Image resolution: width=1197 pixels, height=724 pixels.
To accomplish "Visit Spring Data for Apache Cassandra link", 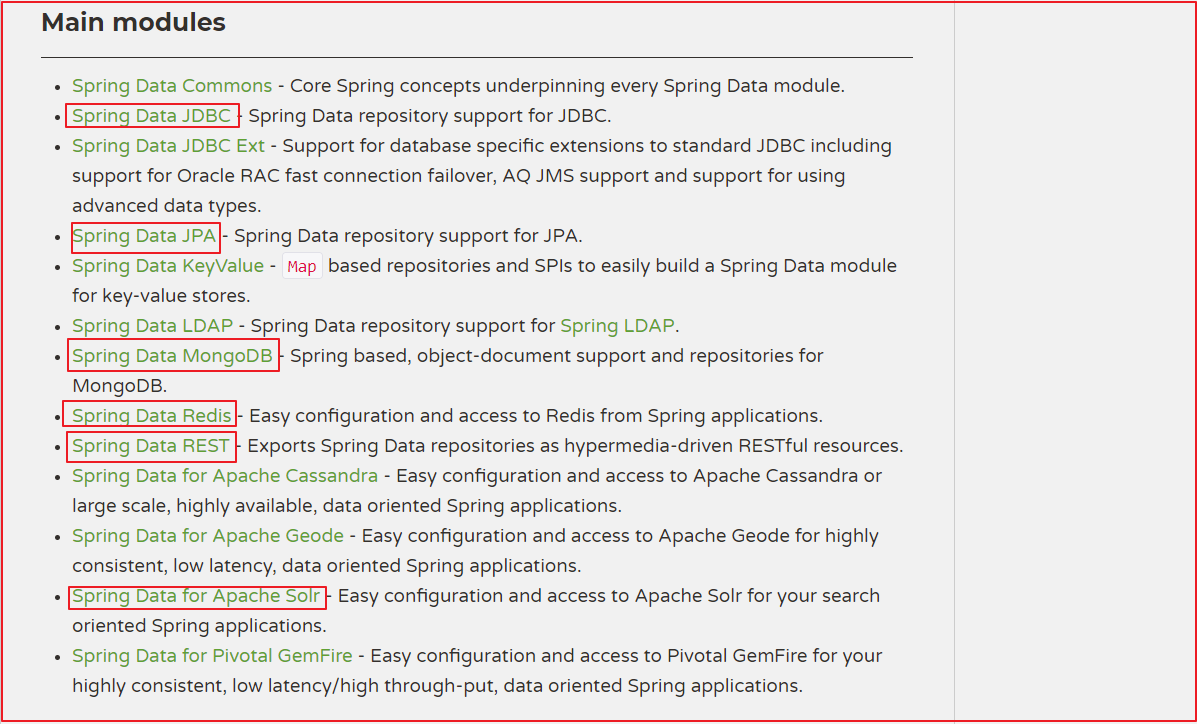I will [x=225, y=476].
